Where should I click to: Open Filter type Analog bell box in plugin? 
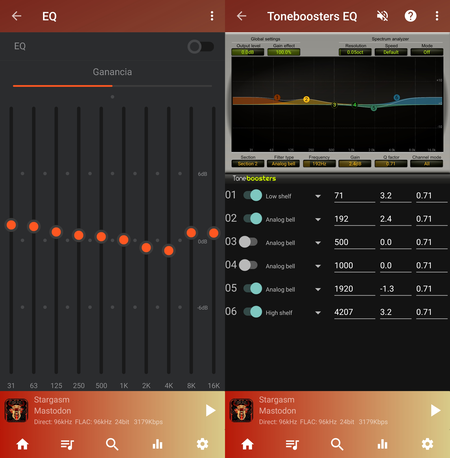click(283, 164)
